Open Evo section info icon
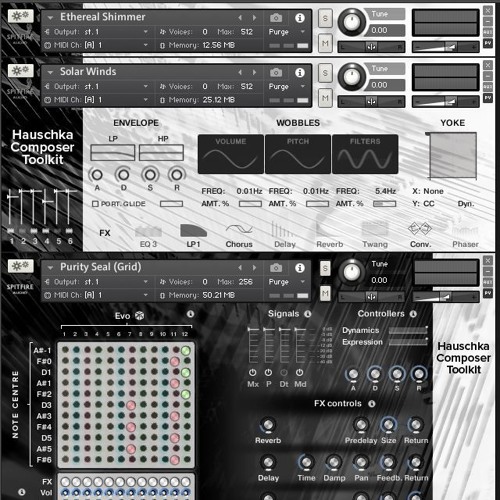Viewport: 500px width, 500px height. pyautogui.click(x=190, y=314)
